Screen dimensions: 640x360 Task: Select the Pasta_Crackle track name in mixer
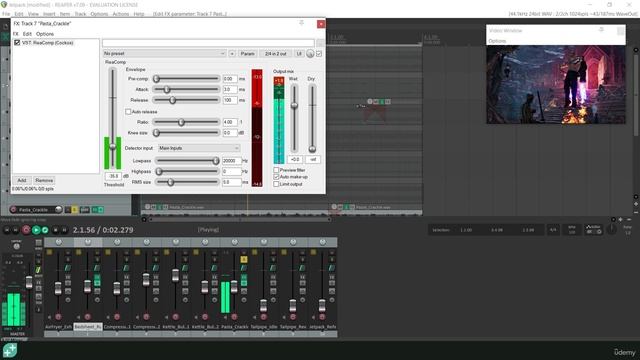(234, 327)
